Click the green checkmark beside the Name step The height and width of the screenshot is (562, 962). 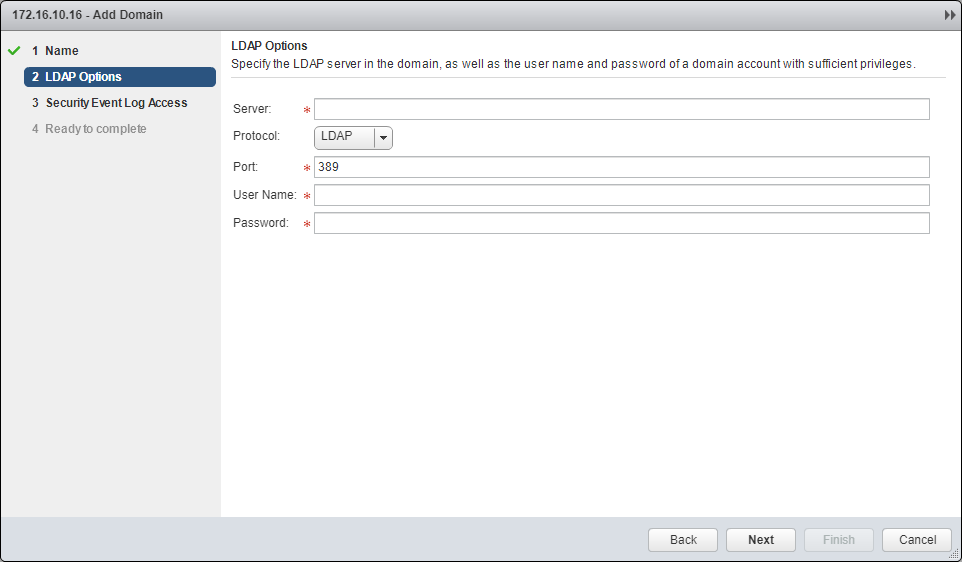pyautogui.click(x=14, y=50)
